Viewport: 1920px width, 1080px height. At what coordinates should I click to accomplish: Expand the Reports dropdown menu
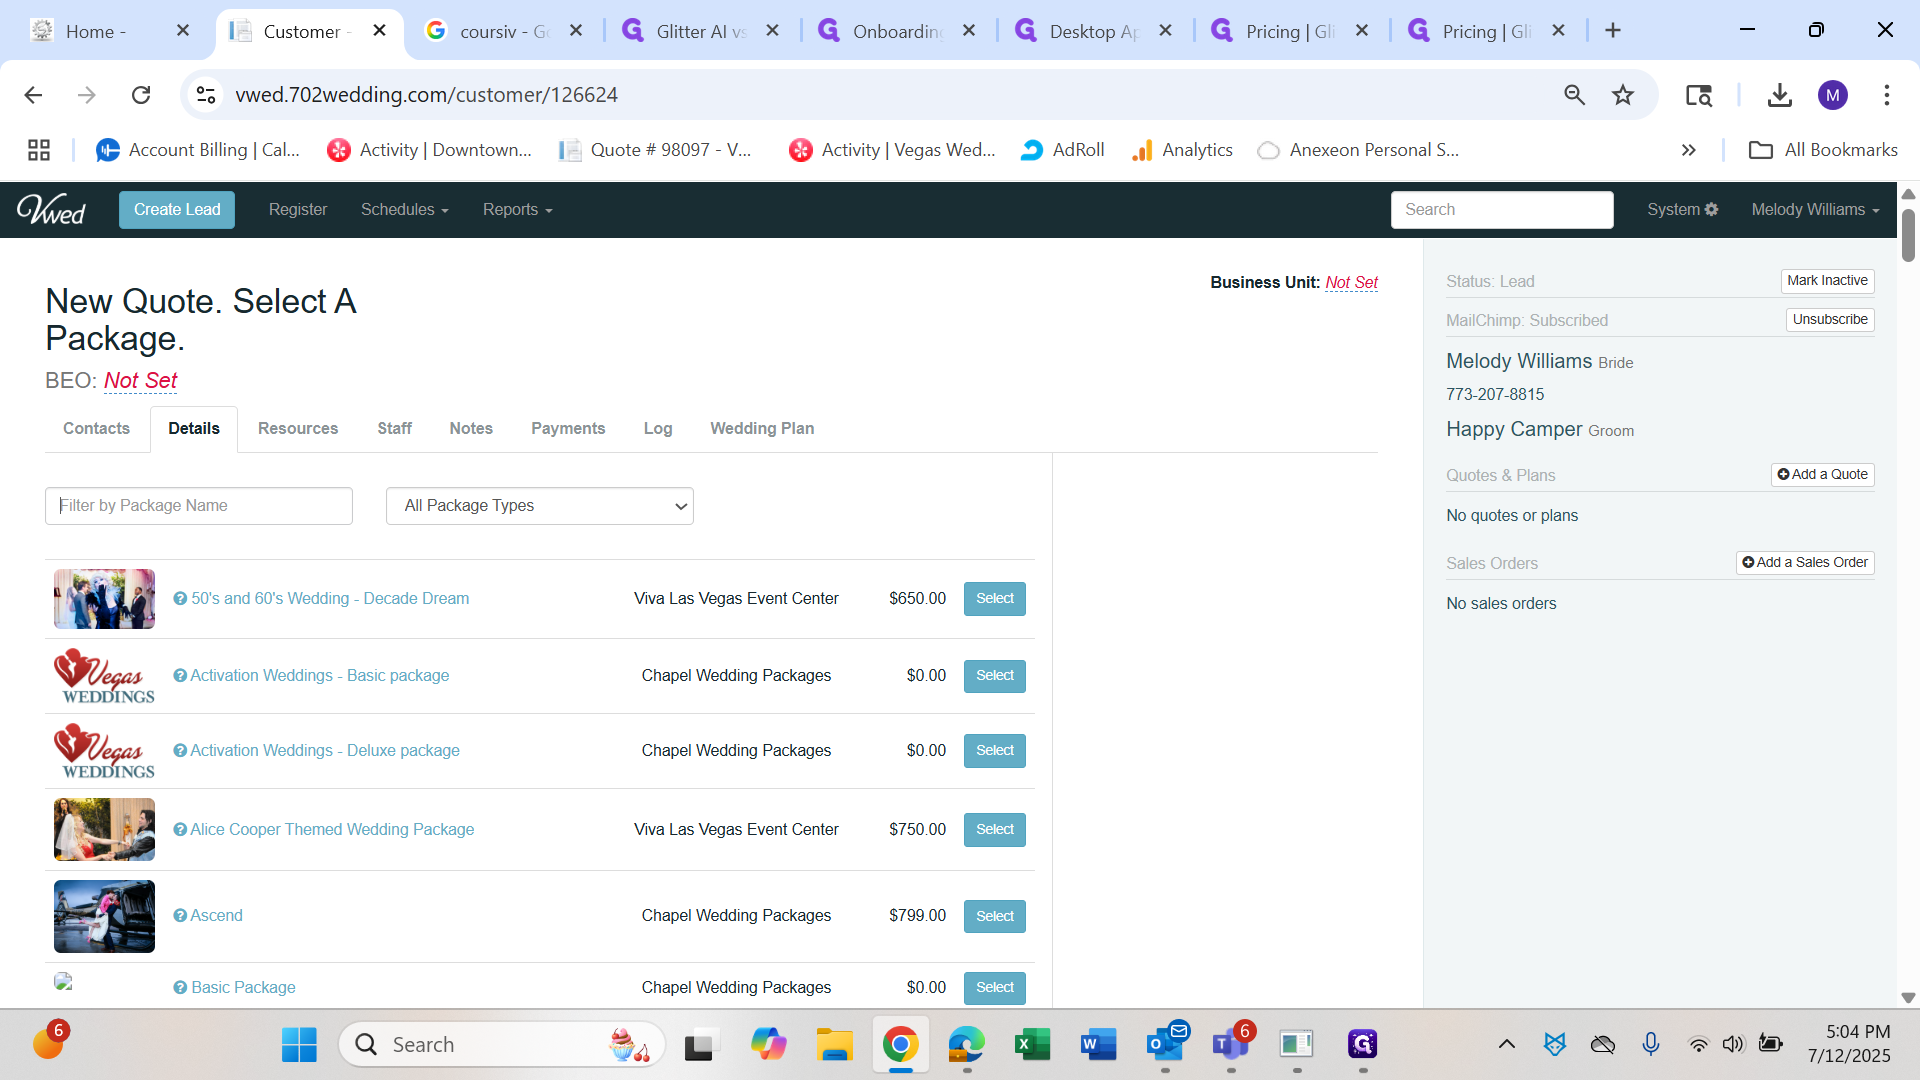click(x=517, y=210)
